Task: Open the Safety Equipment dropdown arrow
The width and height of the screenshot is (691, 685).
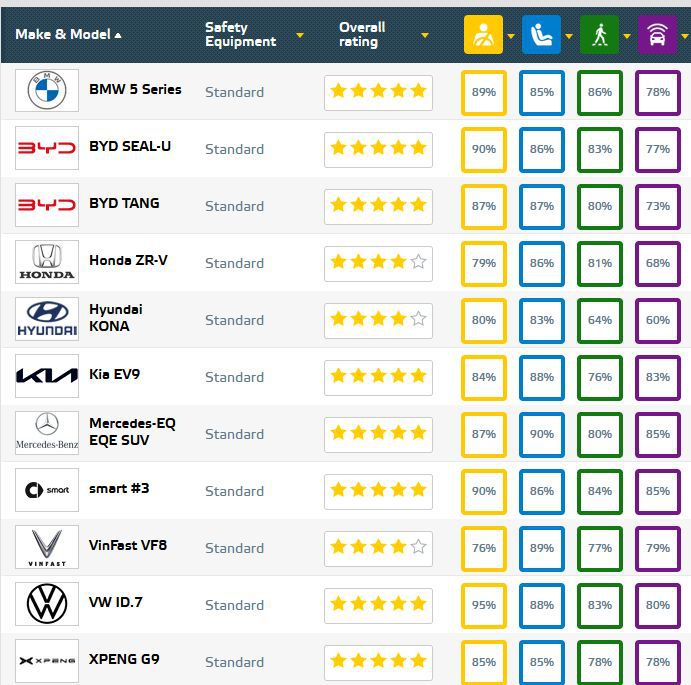Action: (x=299, y=36)
